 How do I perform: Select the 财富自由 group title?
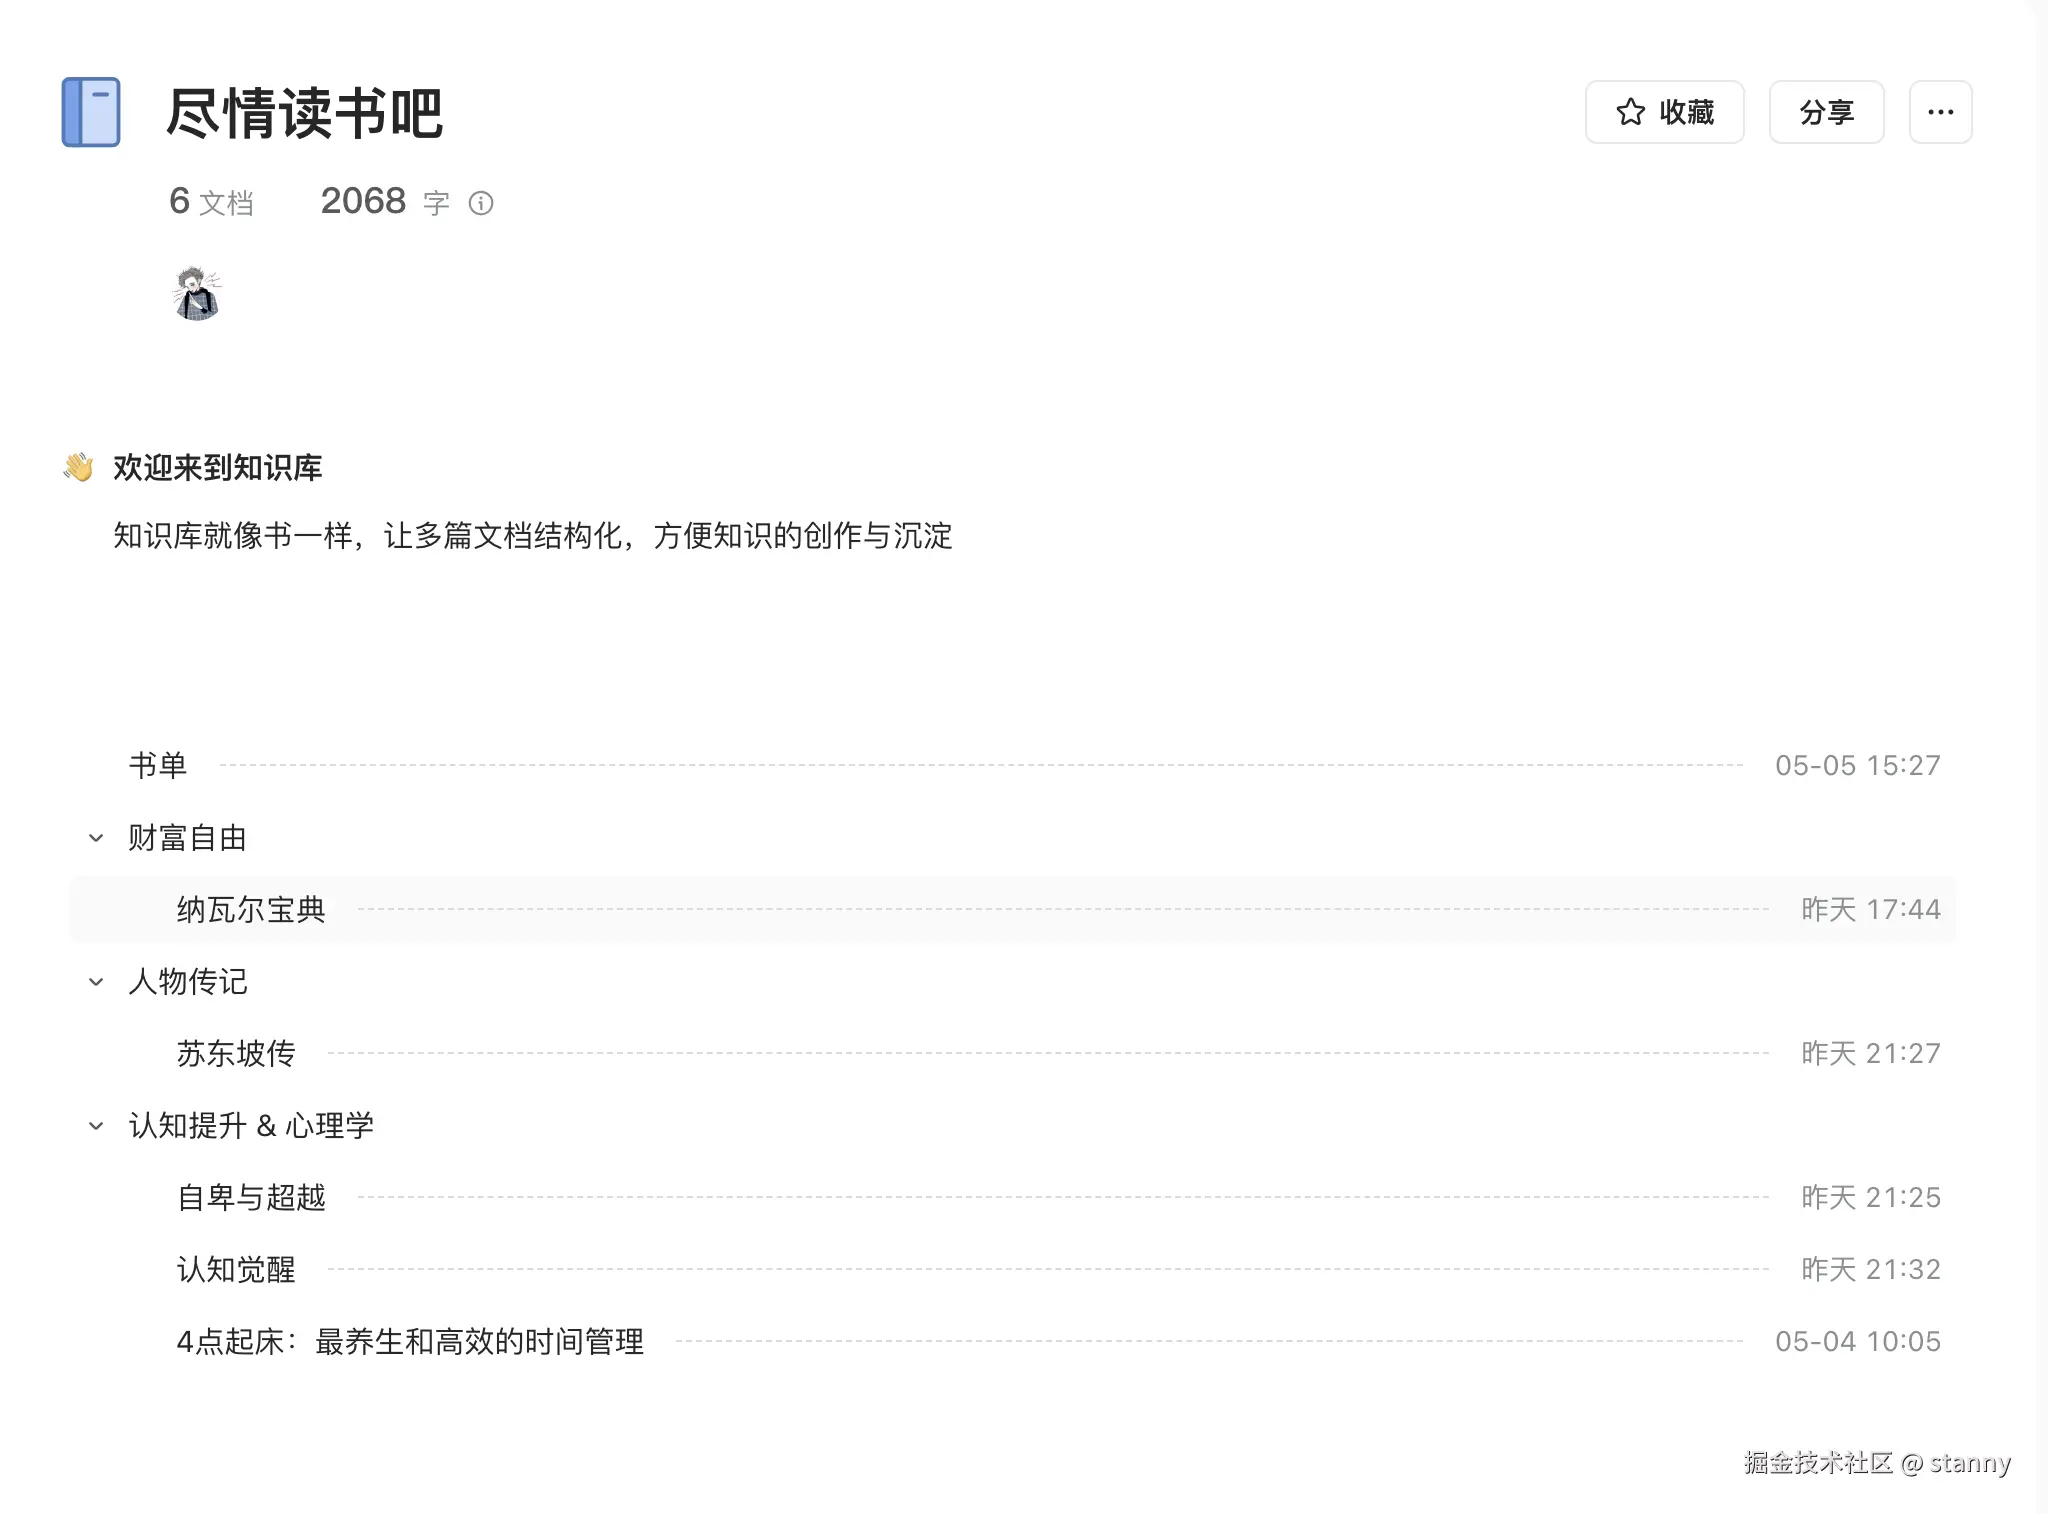pos(187,838)
